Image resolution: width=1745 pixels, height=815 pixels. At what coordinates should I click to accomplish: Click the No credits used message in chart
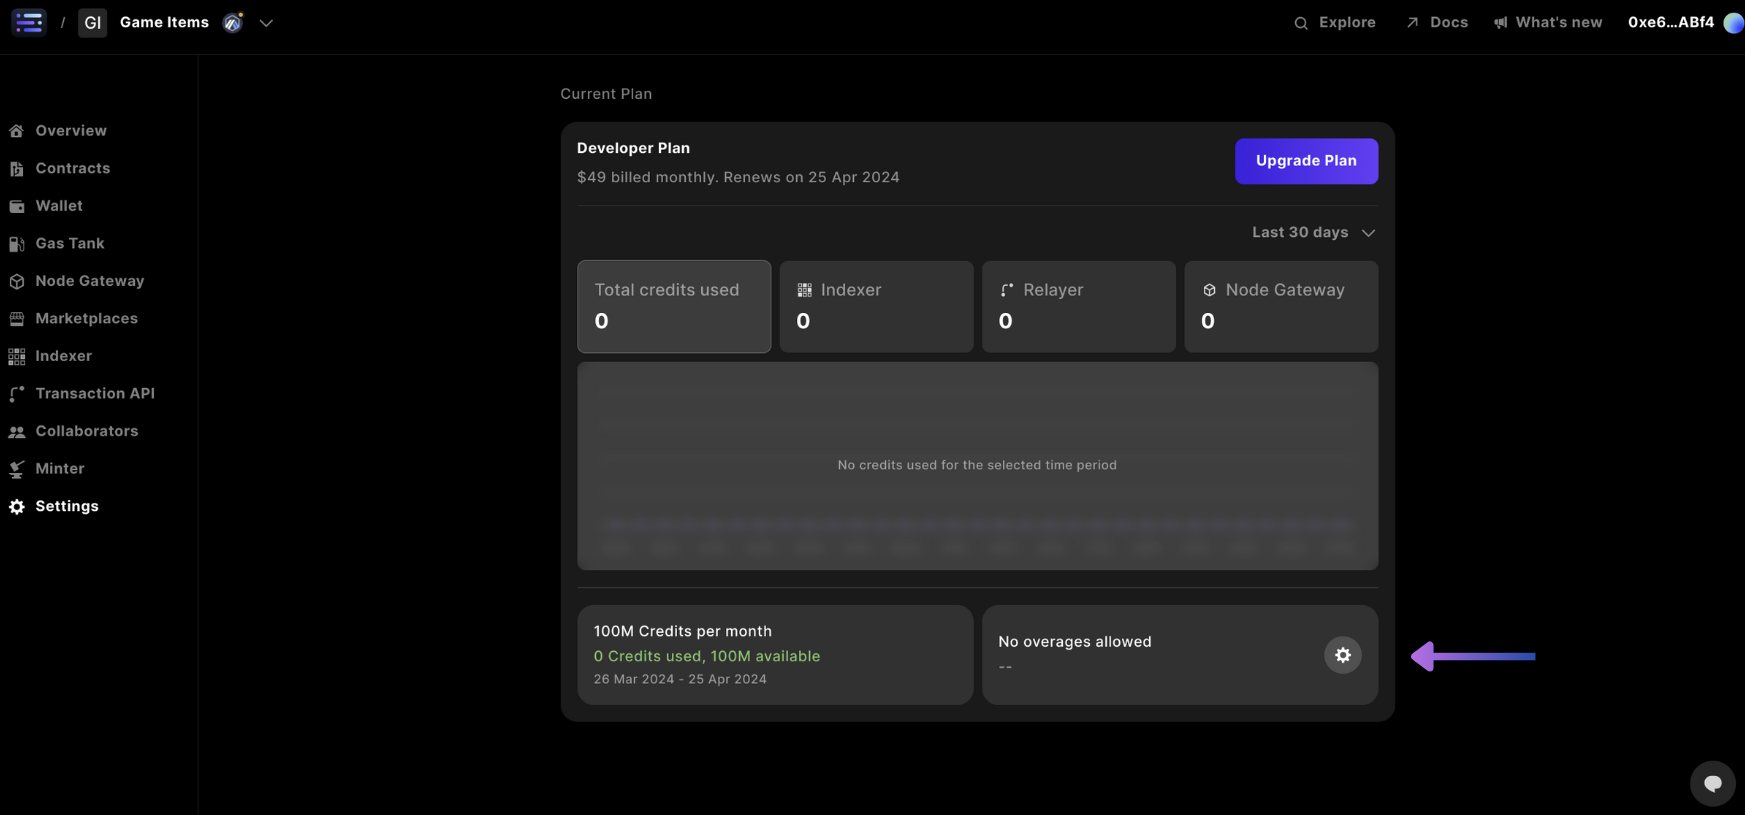click(x=977, y=465)
